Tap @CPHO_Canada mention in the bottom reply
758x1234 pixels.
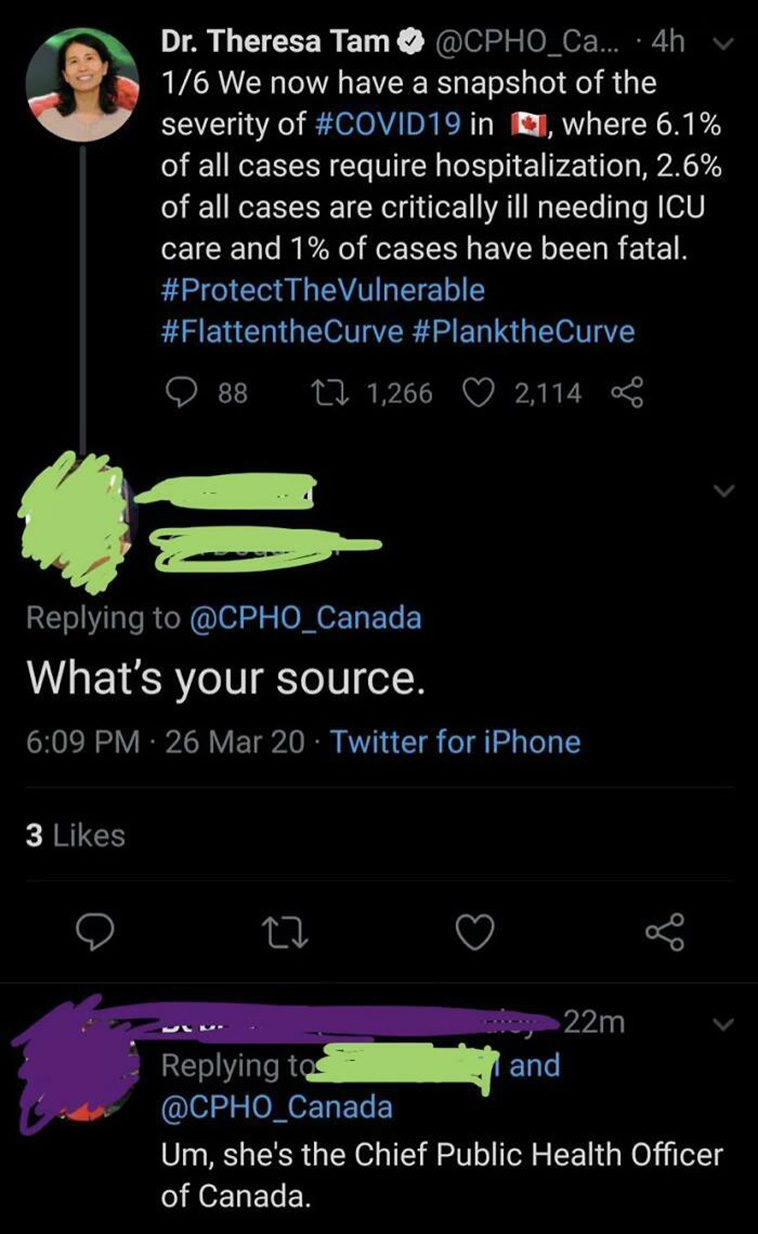(x=277, y=1107)
